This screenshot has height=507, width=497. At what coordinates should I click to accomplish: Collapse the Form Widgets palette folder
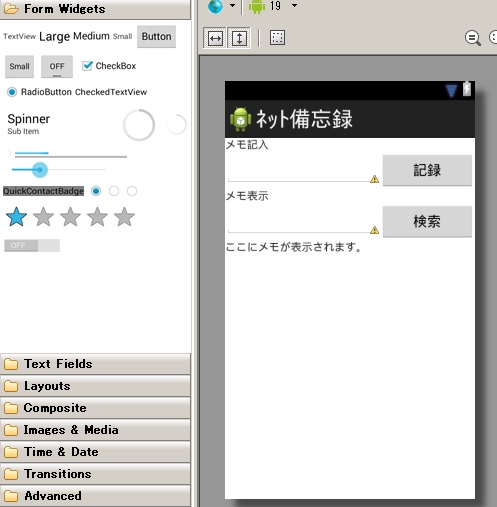click(x=95, y=9)
